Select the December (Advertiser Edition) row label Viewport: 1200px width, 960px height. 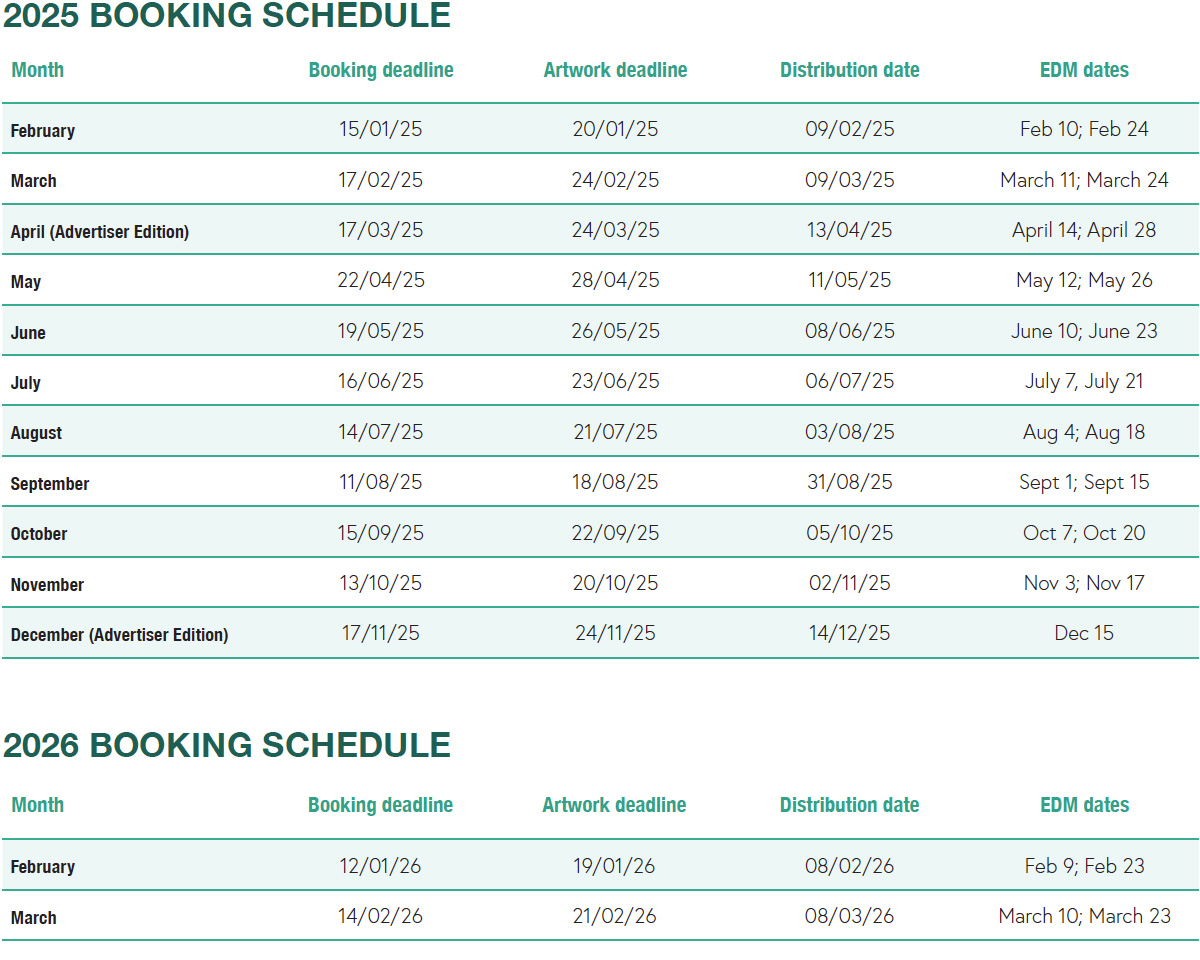click(x=119, y=634)
